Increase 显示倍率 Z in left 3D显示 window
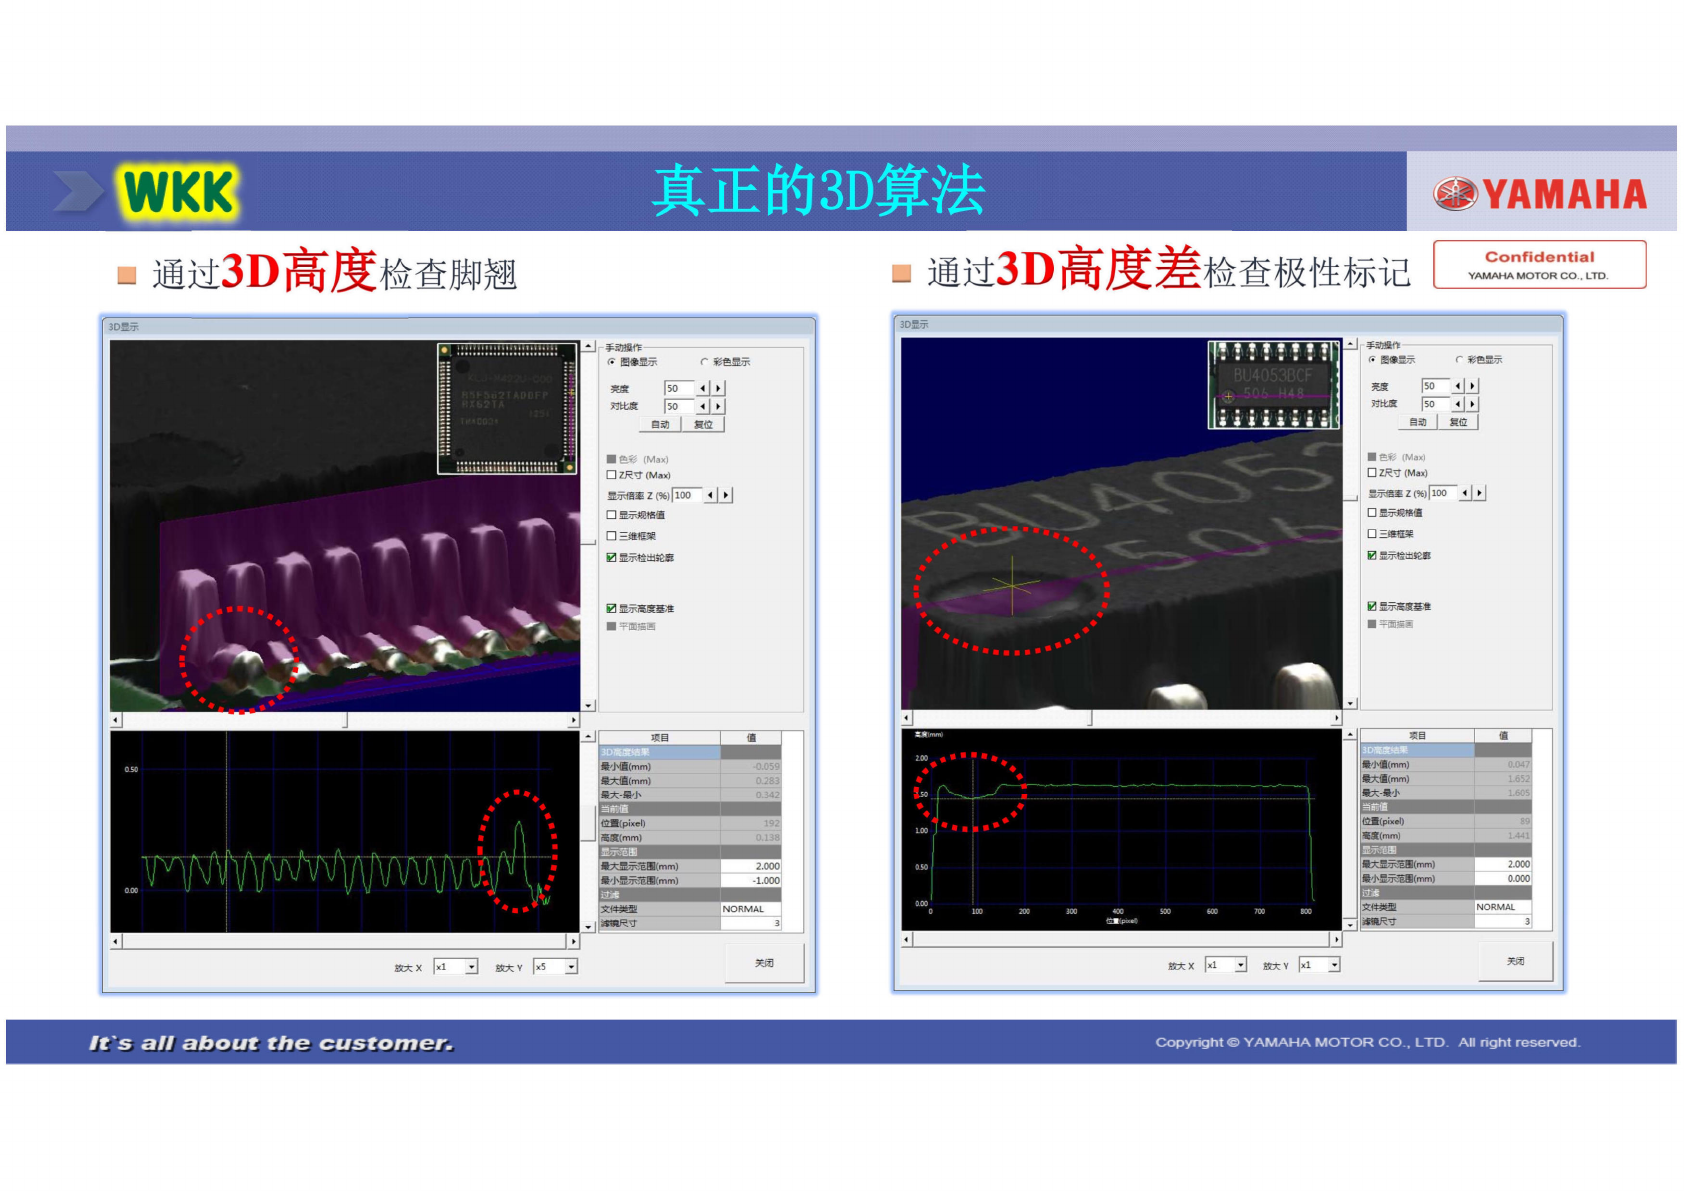Image resolution: width=1684 pixels, height=1191 pixels. [726, 495]
